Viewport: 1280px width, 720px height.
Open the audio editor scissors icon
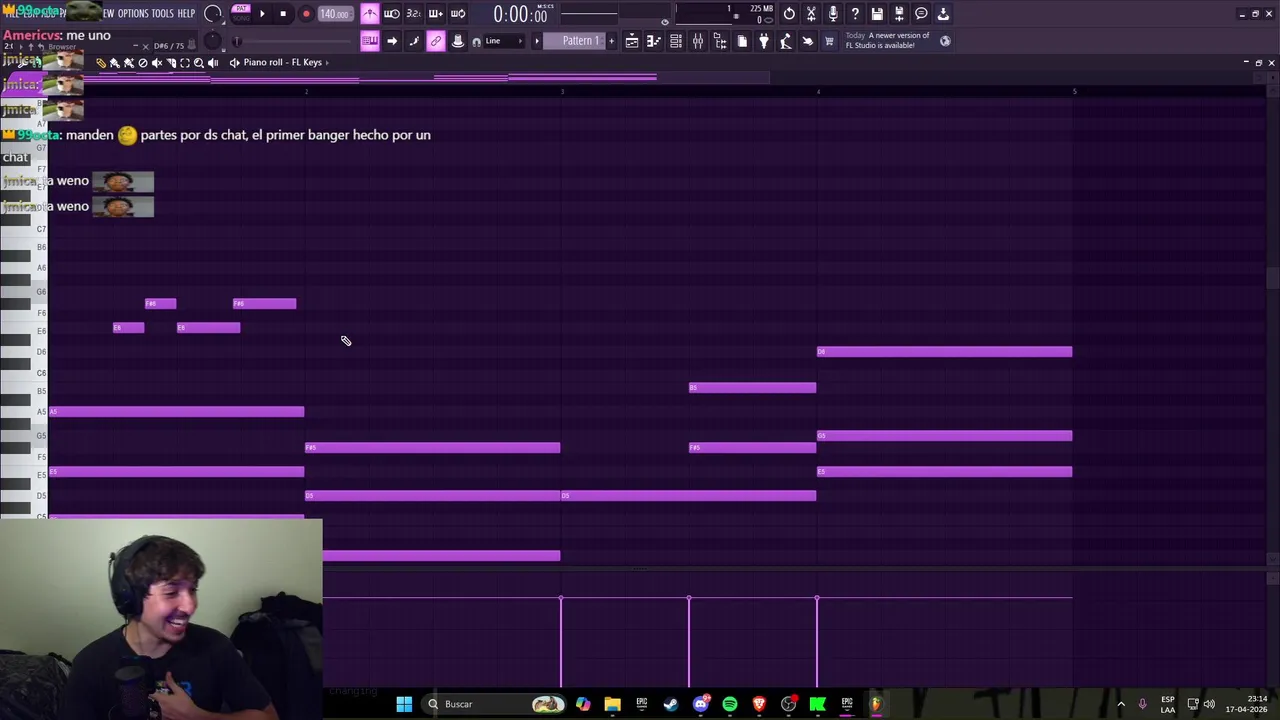(811, 14)
